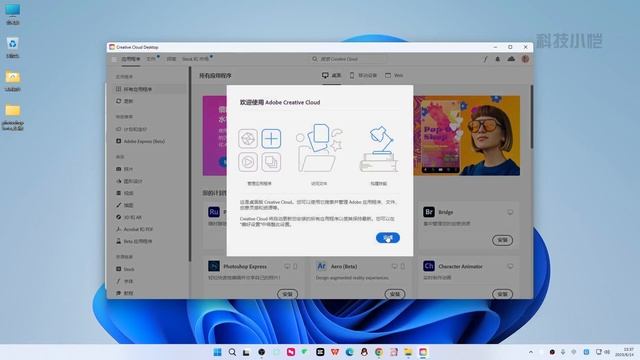Screen dimensions: 640x360
Task: Click the Character Animator Ch app icon
Action: tap(429, 266)
